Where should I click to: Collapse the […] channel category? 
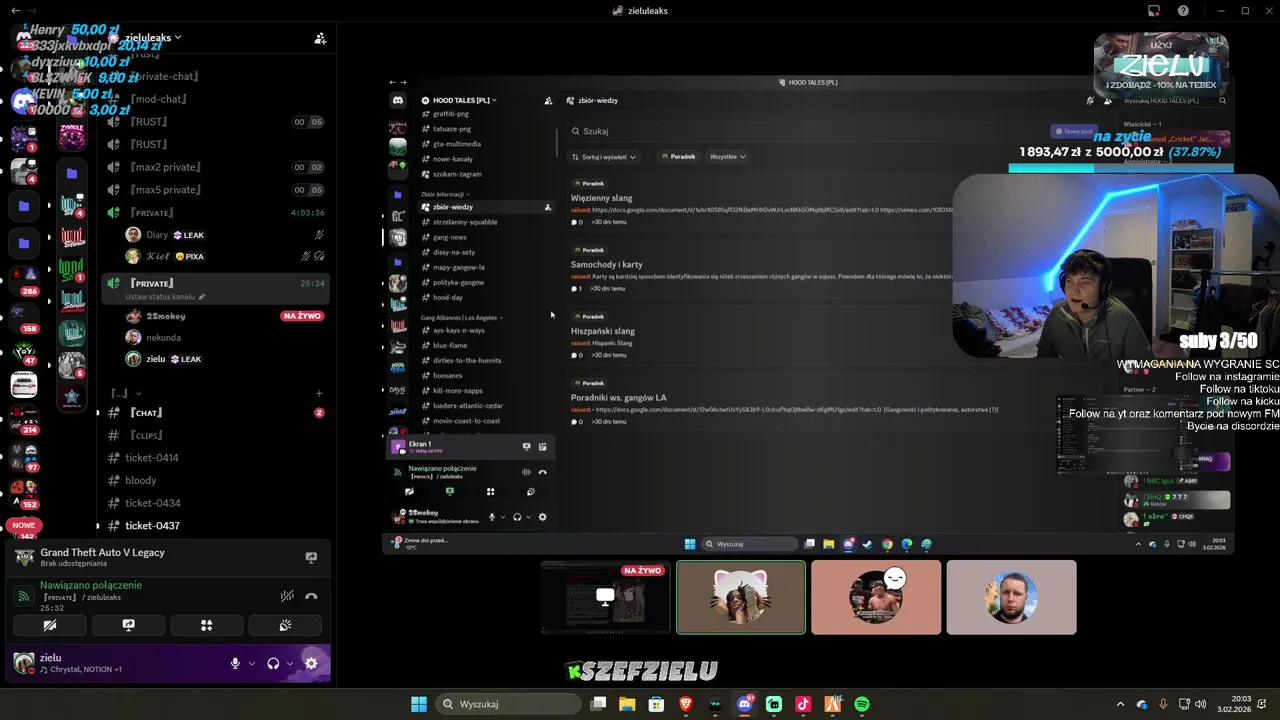125,393
